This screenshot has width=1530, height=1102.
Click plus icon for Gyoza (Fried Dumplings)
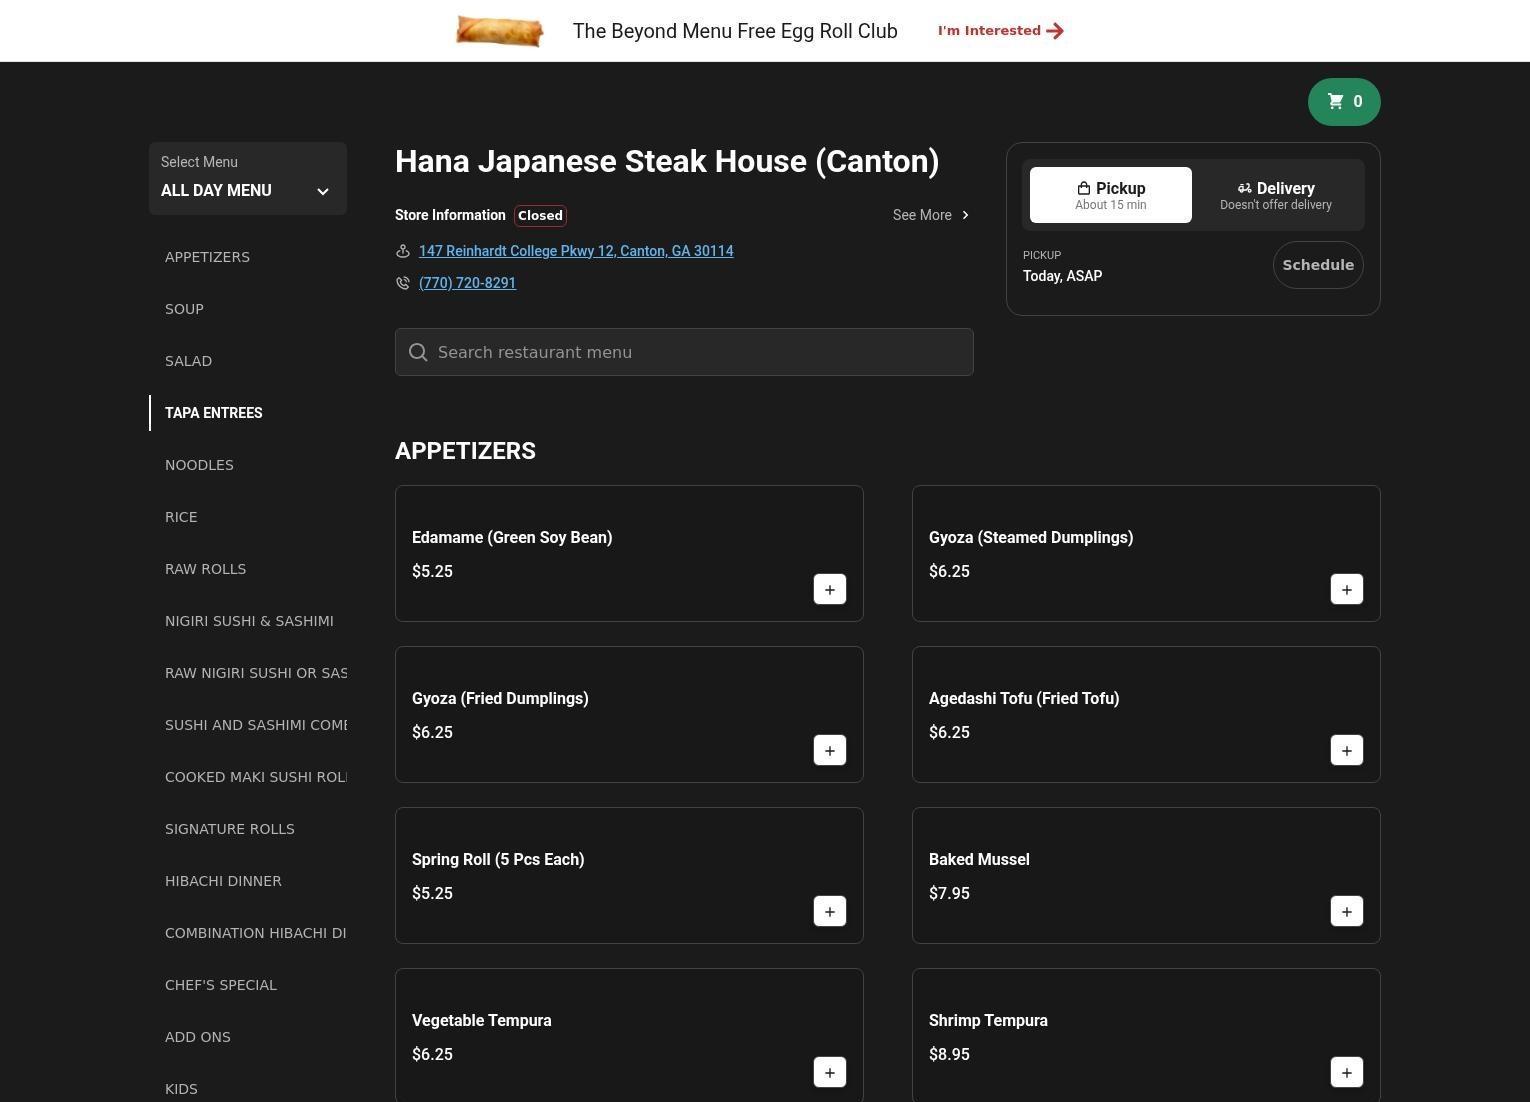pos(829,751)
